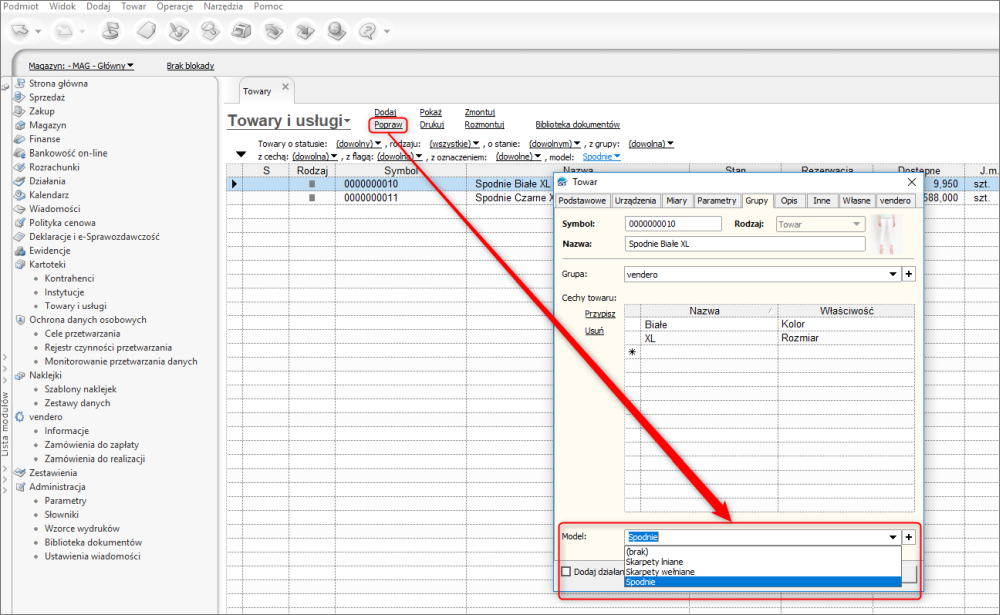1000x615 pixels.
Task: Open the 'Magazyn: MAG - Główny' dropdown
Action: click(81, 66)
